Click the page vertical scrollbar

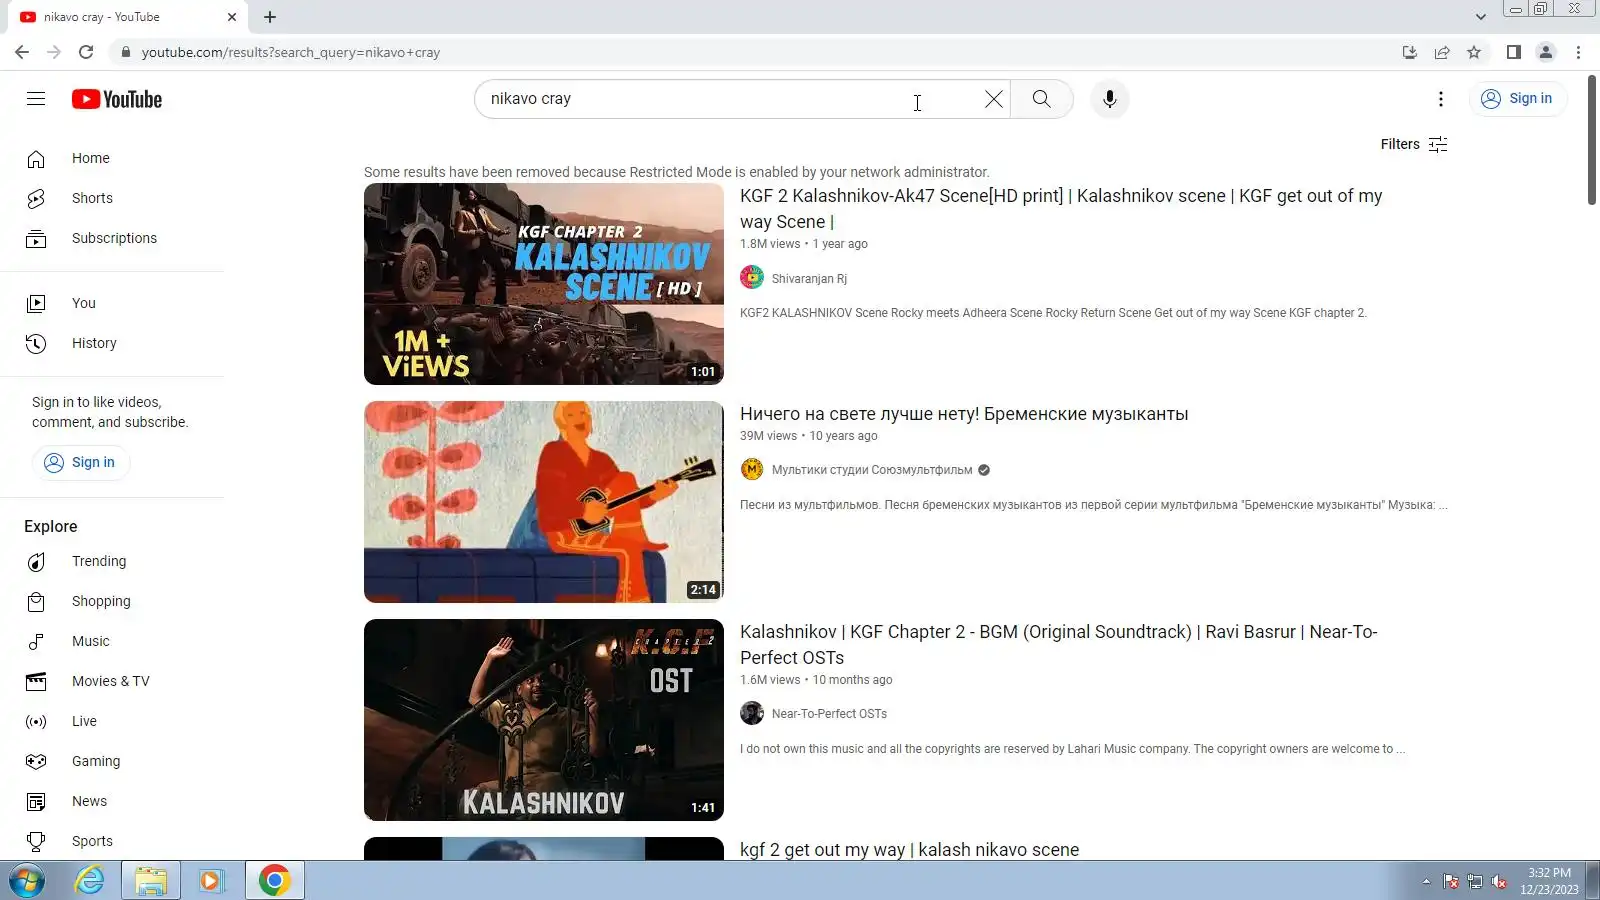point(1591,140)
